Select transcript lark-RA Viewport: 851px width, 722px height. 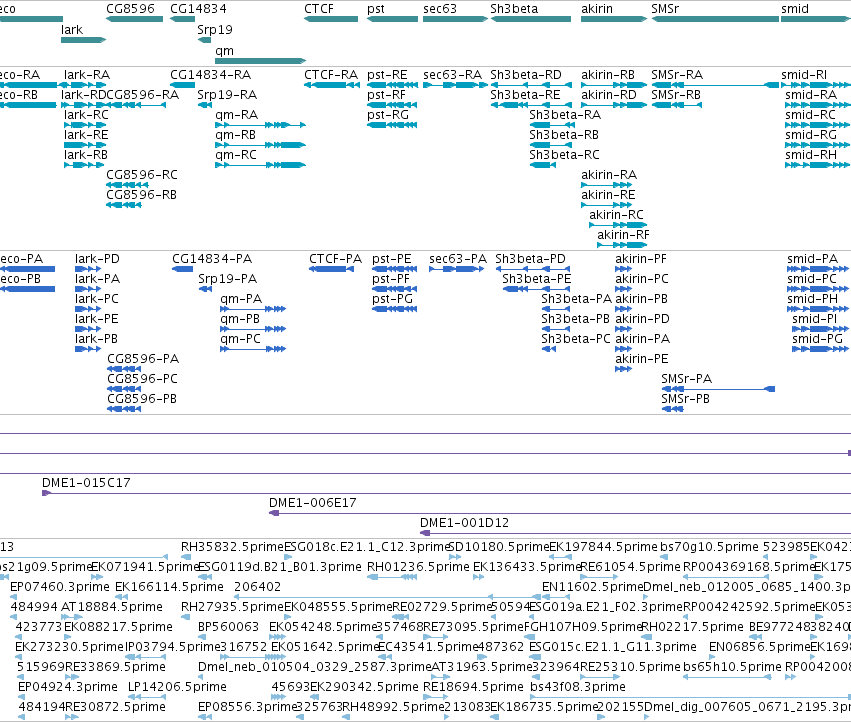coord(87,75)
